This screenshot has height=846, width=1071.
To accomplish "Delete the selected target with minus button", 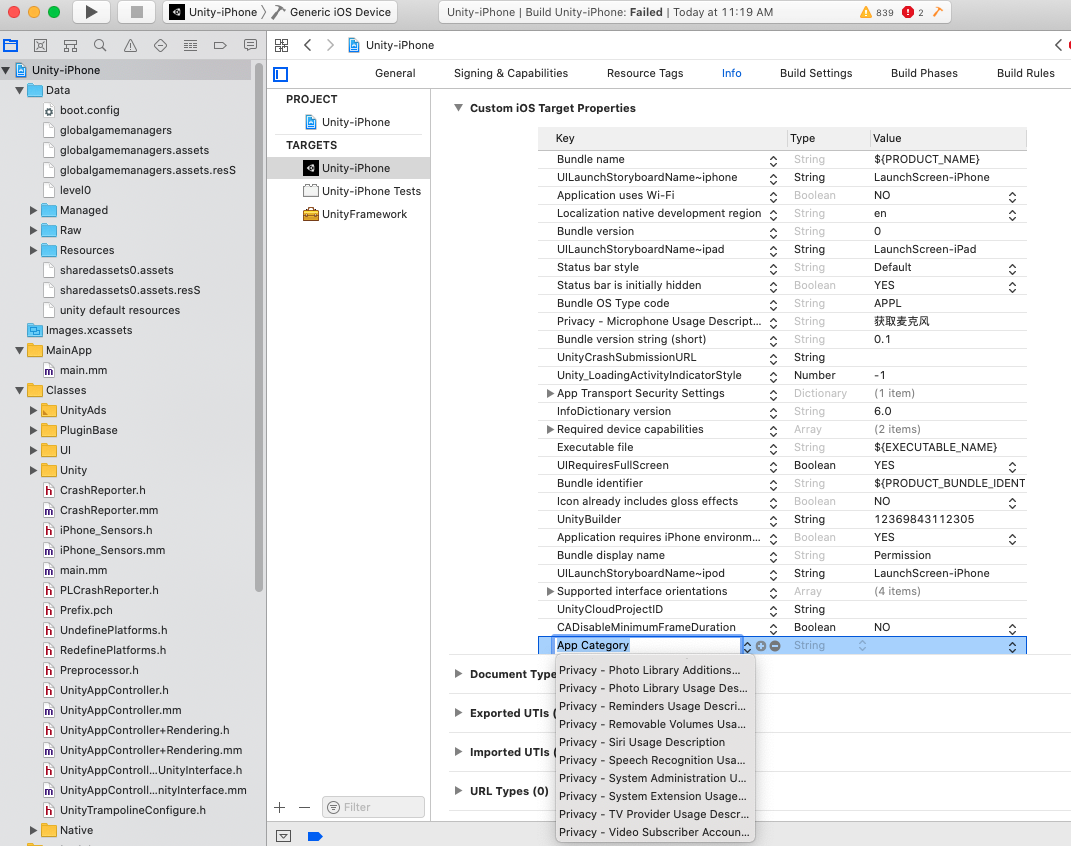I will 305,807.
